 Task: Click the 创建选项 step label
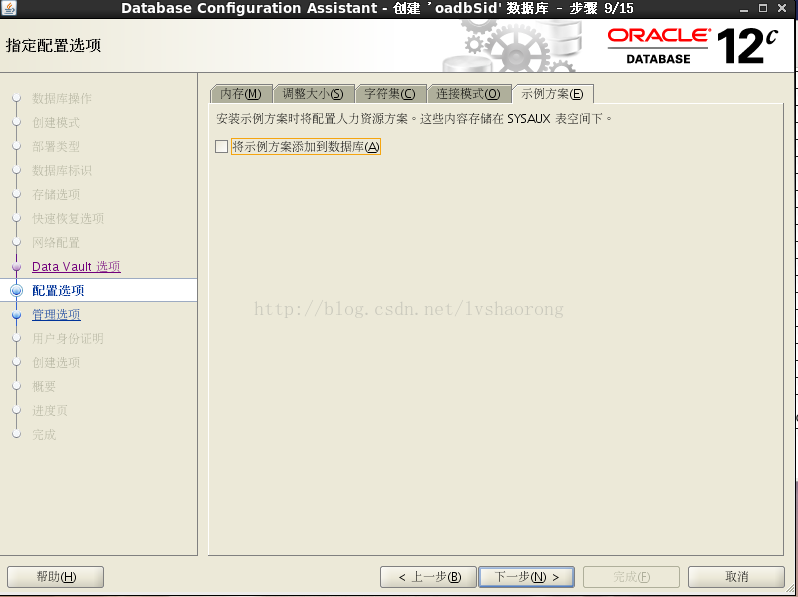click(x=56, y=362)
